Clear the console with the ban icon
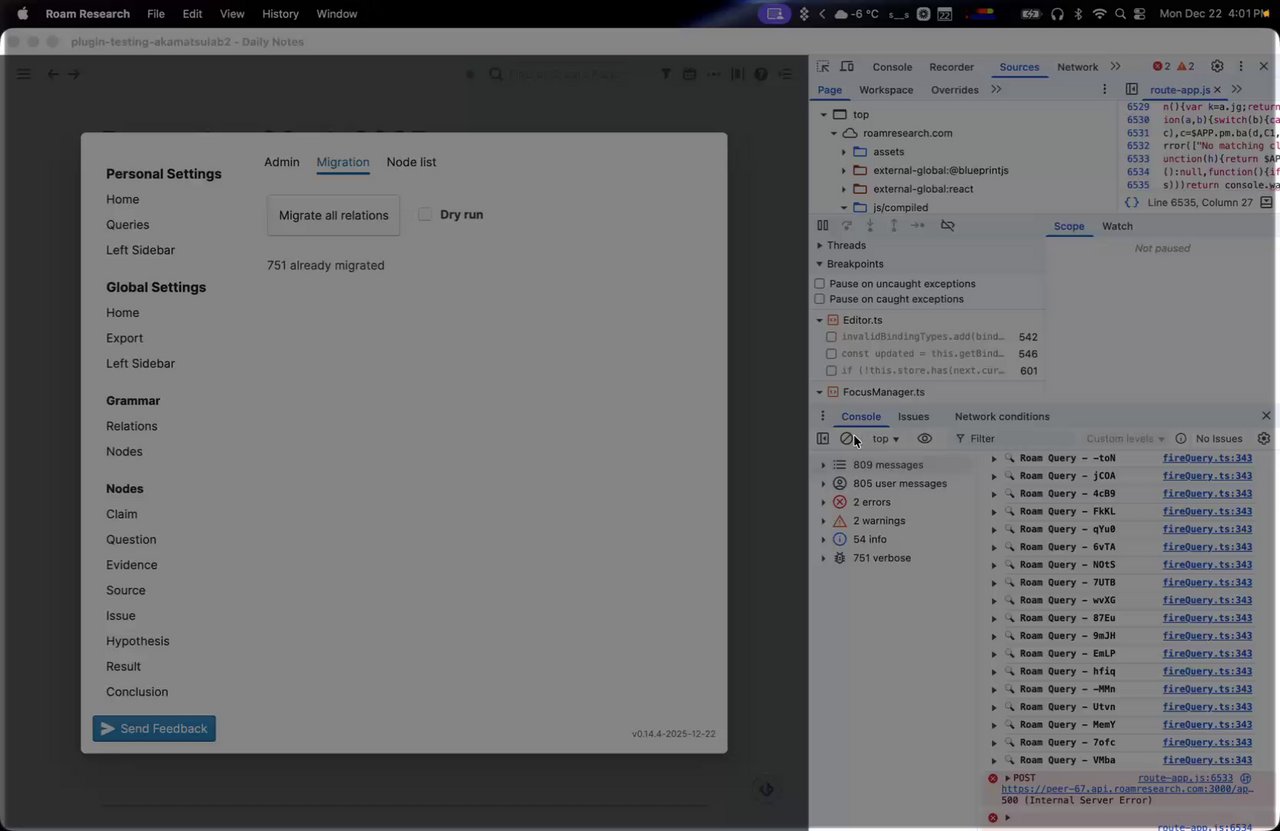 click(x=847, y=439)
